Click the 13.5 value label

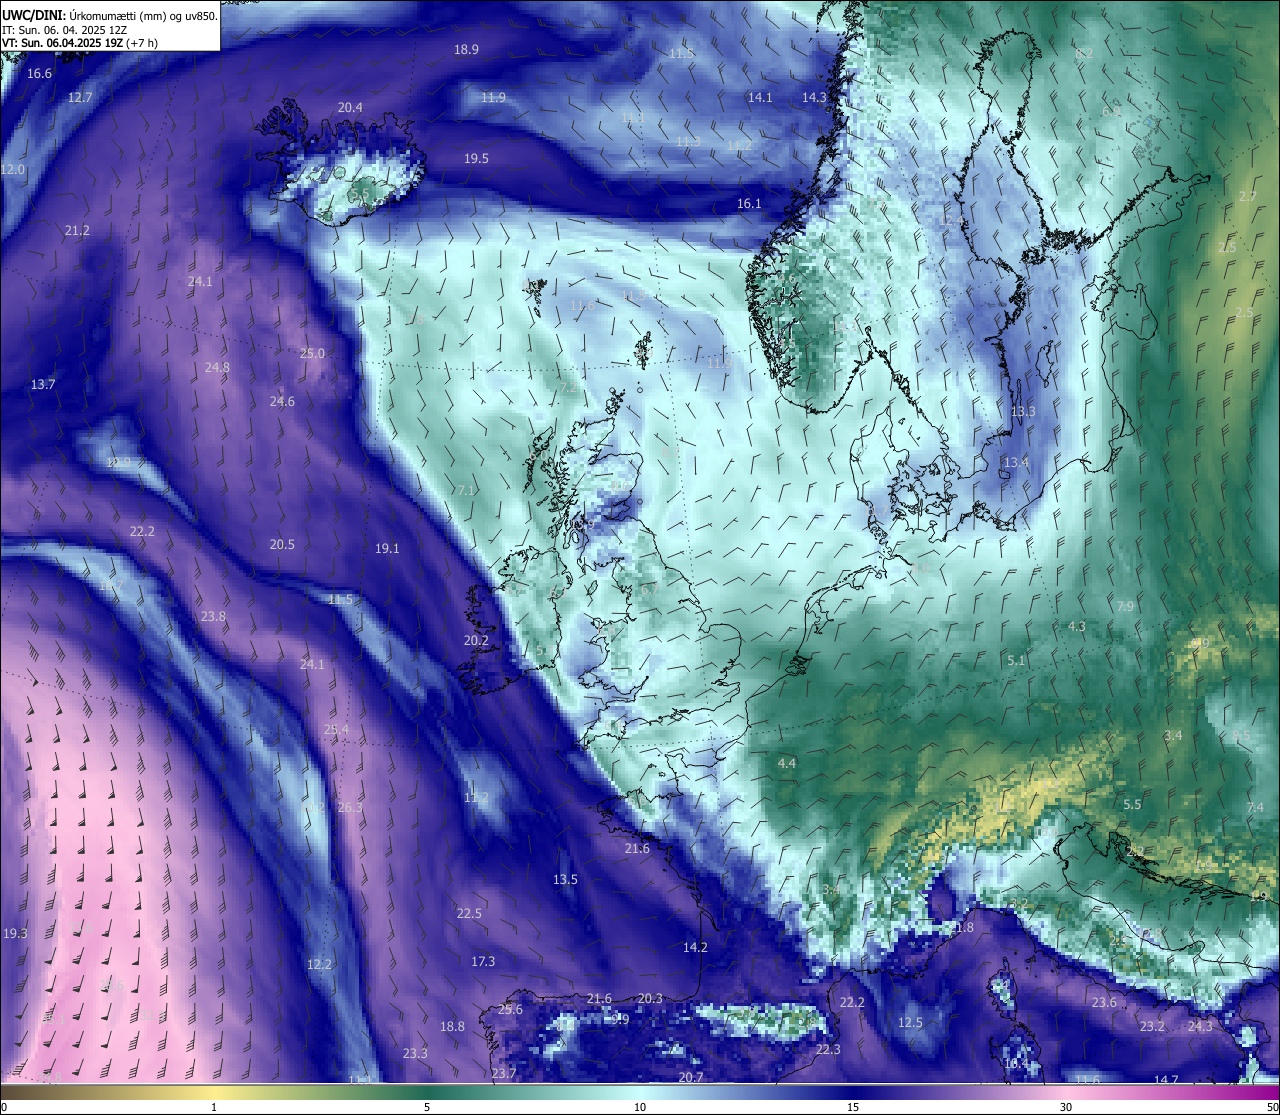tap(565, 879)
